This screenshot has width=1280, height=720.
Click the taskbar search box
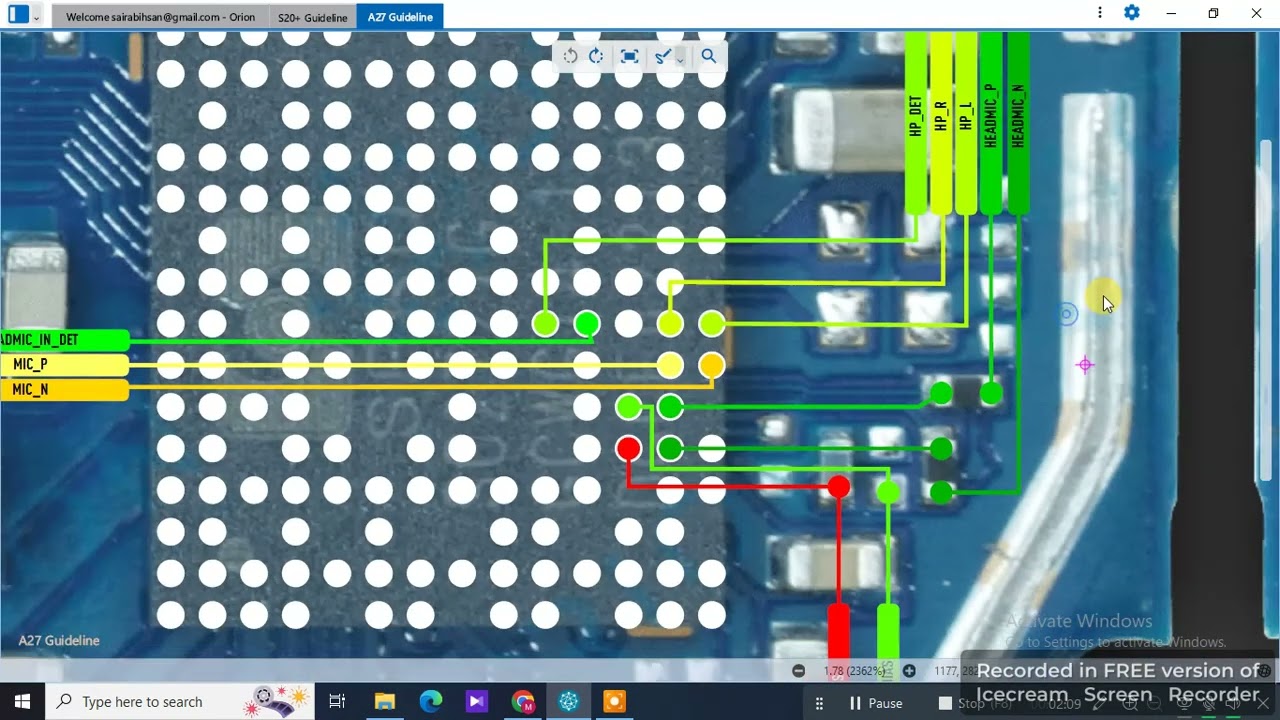click(x=180, y=702)
